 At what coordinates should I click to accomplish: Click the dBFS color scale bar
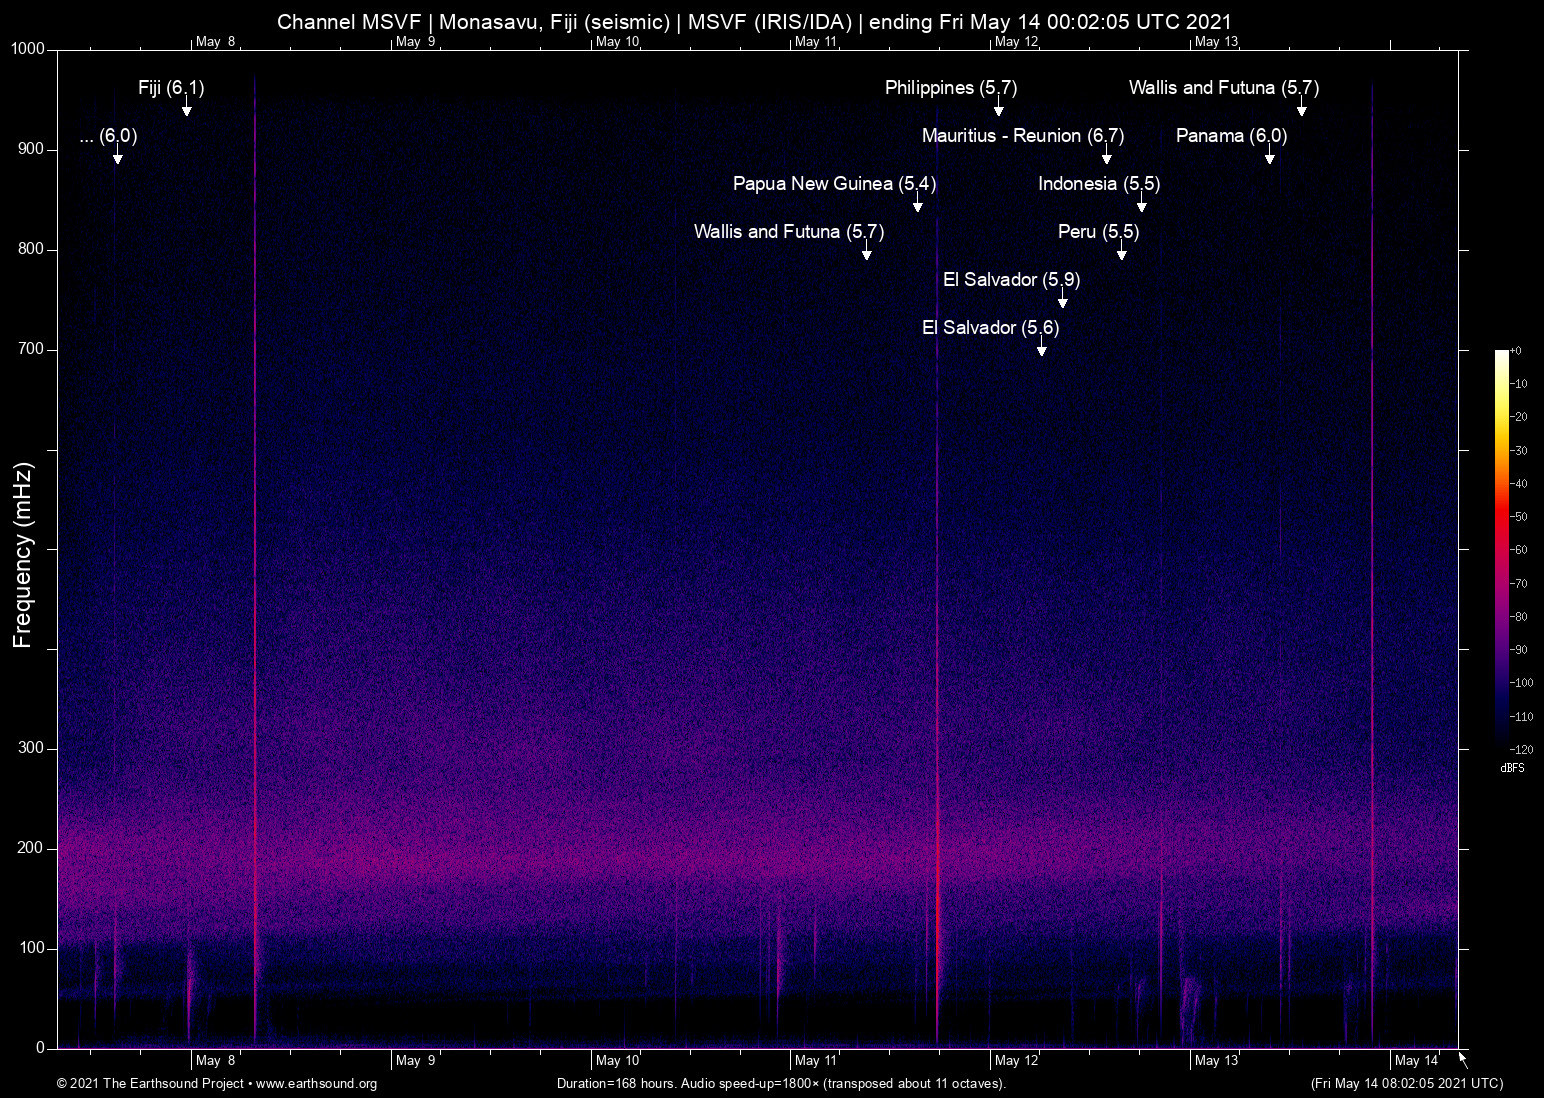point(1501,550)
